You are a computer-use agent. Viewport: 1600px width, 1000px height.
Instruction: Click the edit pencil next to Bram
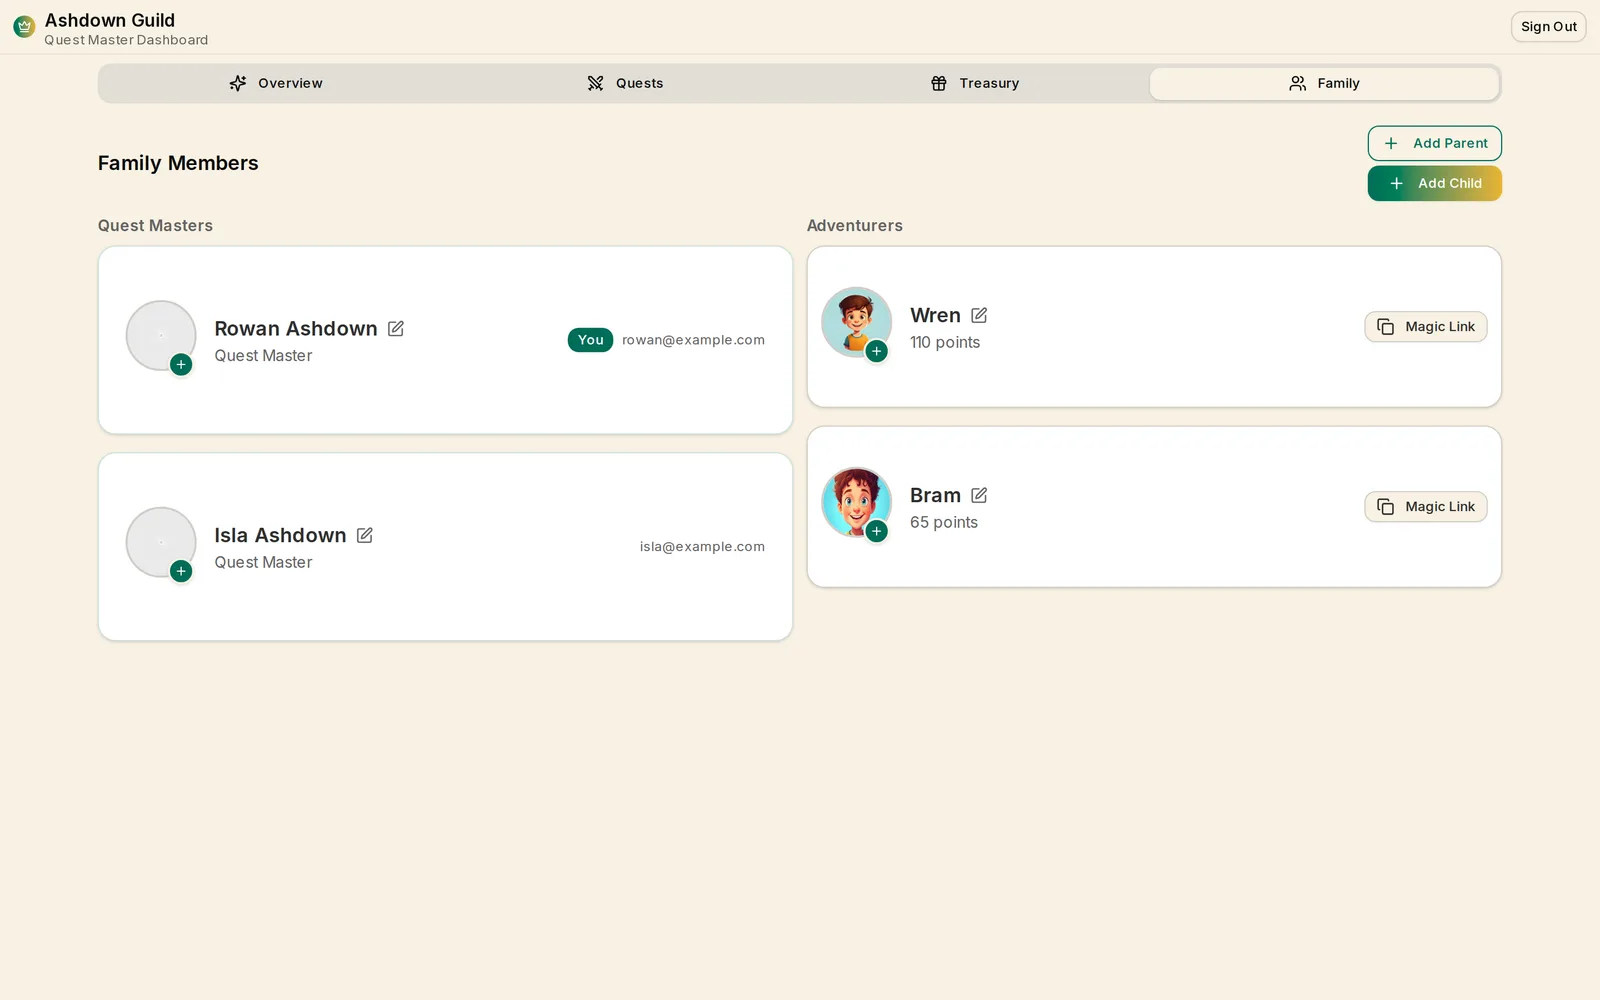click(x=979, y=495)
